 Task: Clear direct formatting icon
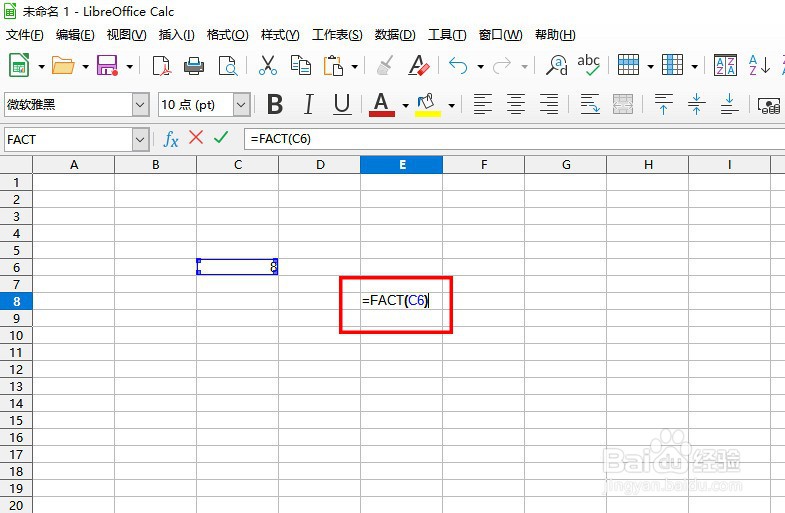pyautogui.click(x=419, y=65)
